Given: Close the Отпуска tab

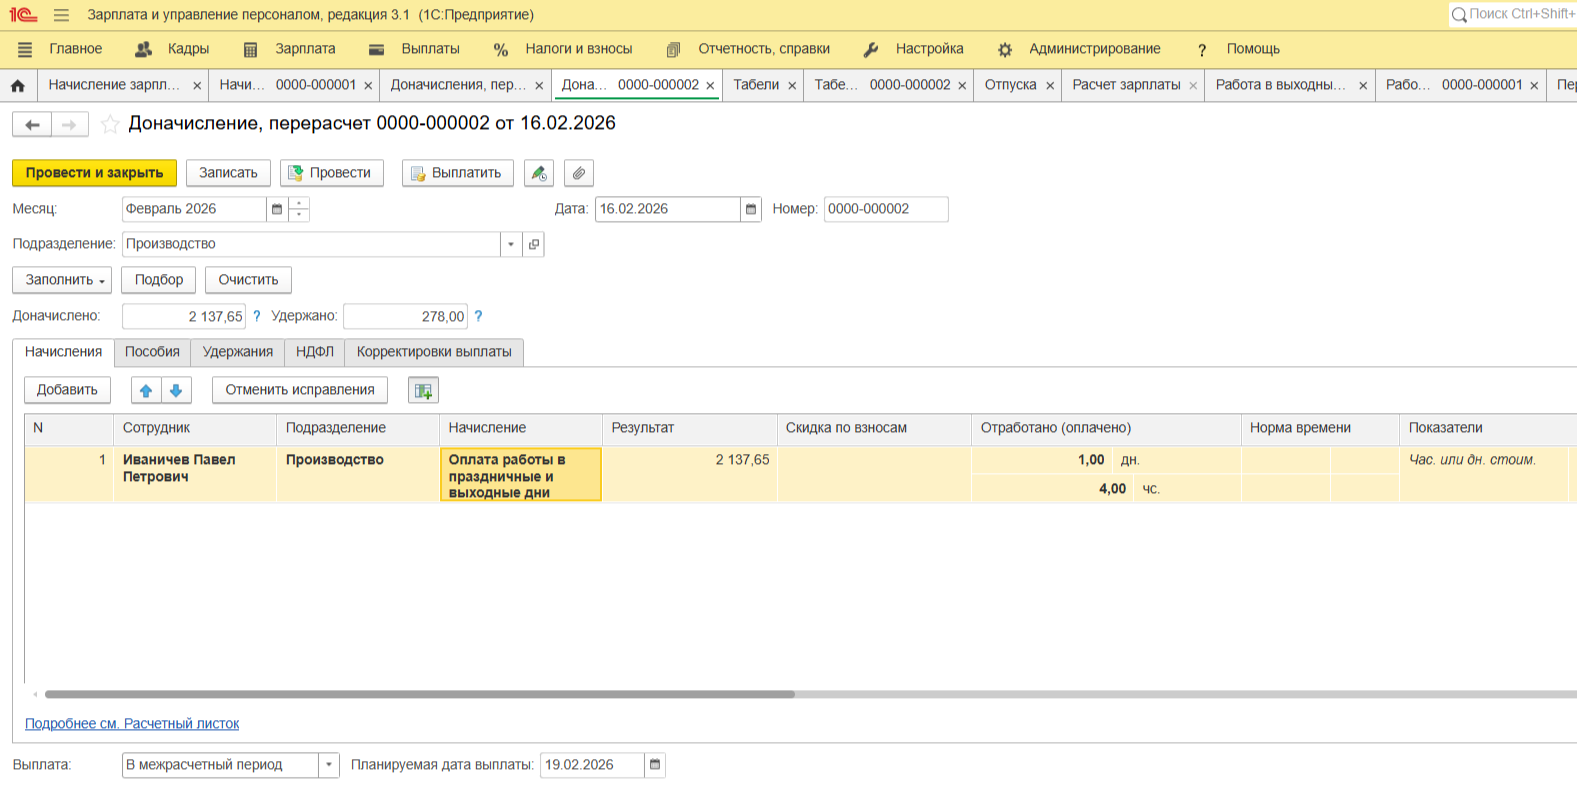Looking at the screenshot, I should [x=1050, y=86].
